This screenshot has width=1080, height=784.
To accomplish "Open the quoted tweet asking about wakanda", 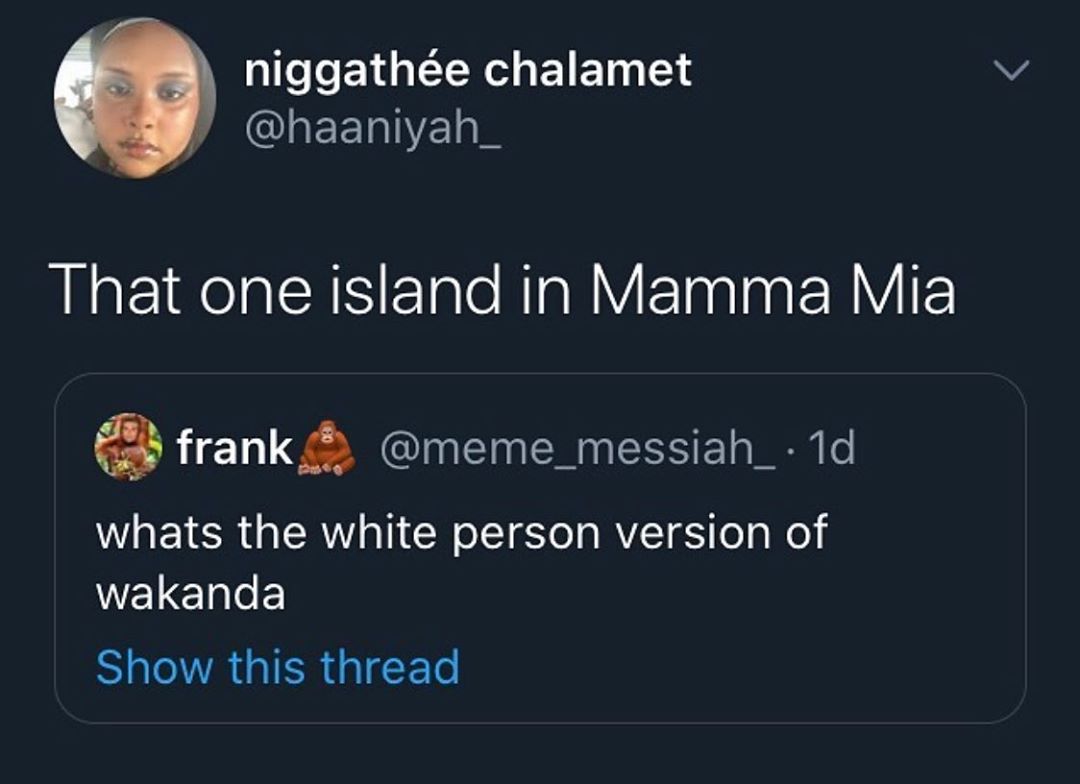I will (540, 560).
